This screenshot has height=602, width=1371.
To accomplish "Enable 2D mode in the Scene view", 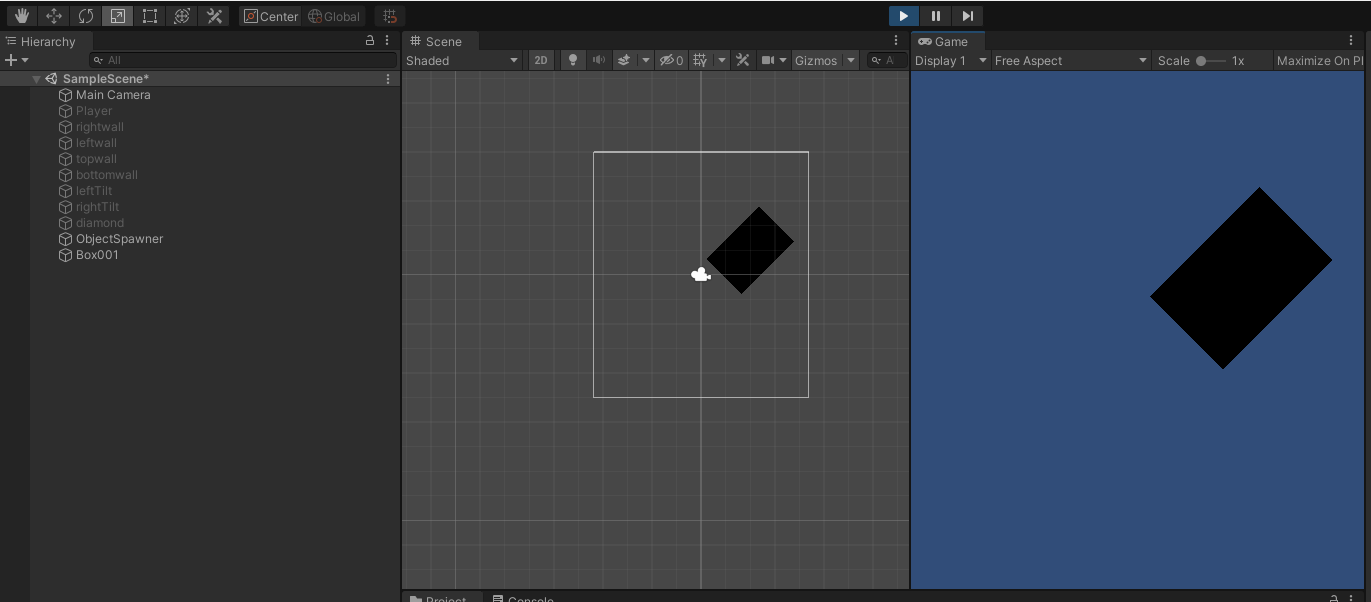I will coord(540,60).
